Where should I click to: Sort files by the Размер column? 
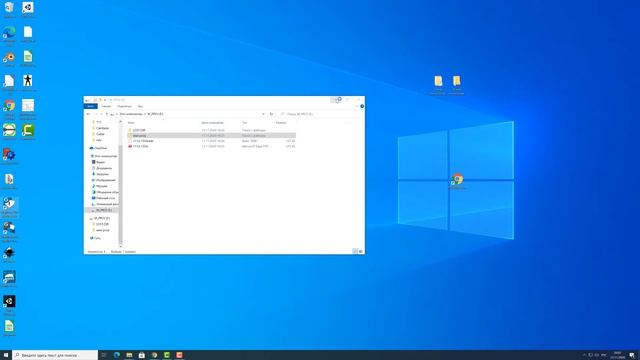(x=281, y=122)
